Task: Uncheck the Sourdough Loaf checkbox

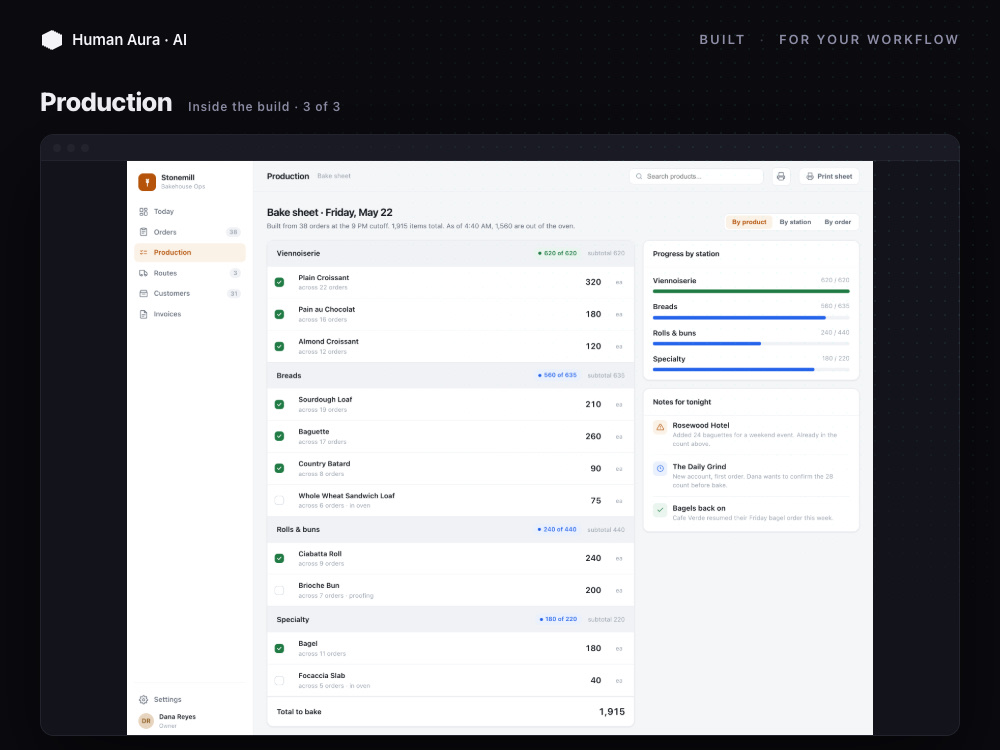Action: 279,404
